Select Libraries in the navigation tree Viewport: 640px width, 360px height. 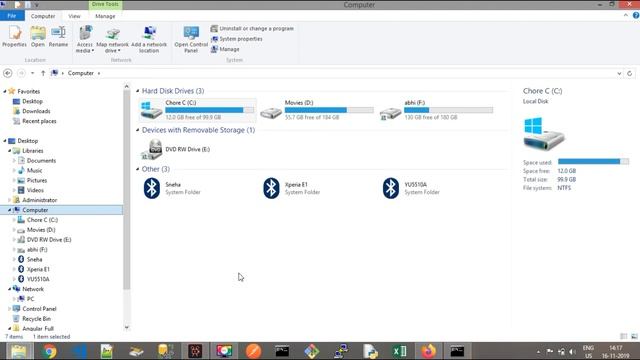click(x=32, y=151)
